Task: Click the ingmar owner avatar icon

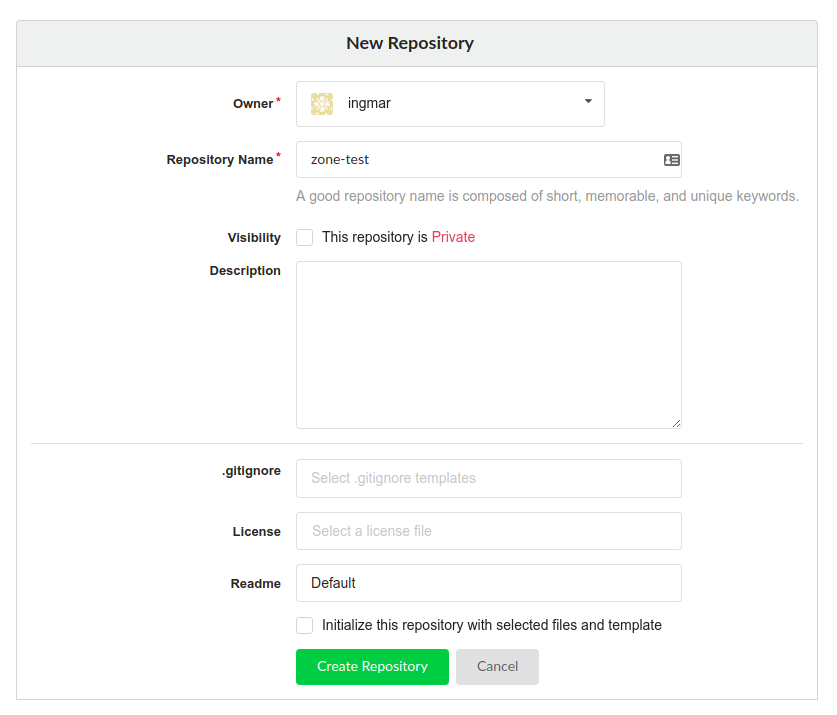Action: [x=321, y=103]
